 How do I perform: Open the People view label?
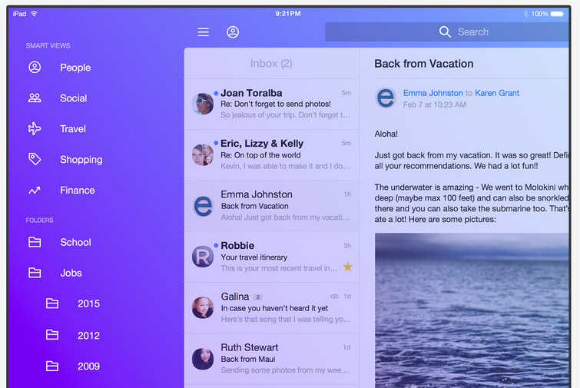tap(75, 68)
